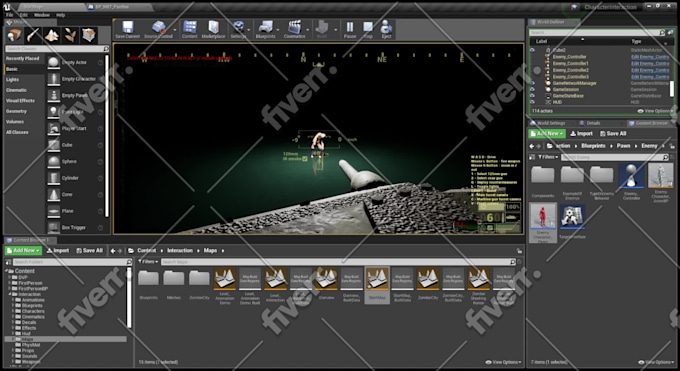The image size is (680, 371).
Task: Click Save All in the bottom content browser
Action: click(x=90, y=250)
